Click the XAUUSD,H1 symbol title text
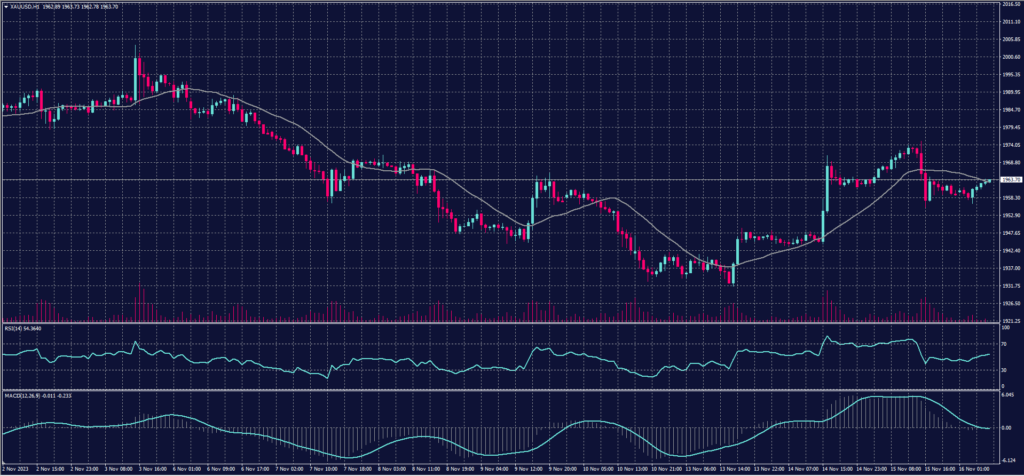 (25, 4)
